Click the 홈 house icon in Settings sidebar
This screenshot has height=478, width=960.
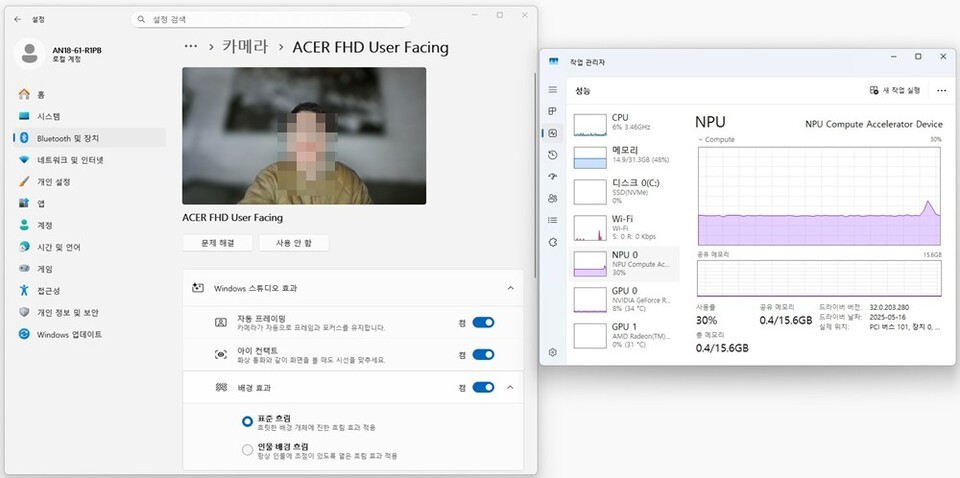[24, 94]
